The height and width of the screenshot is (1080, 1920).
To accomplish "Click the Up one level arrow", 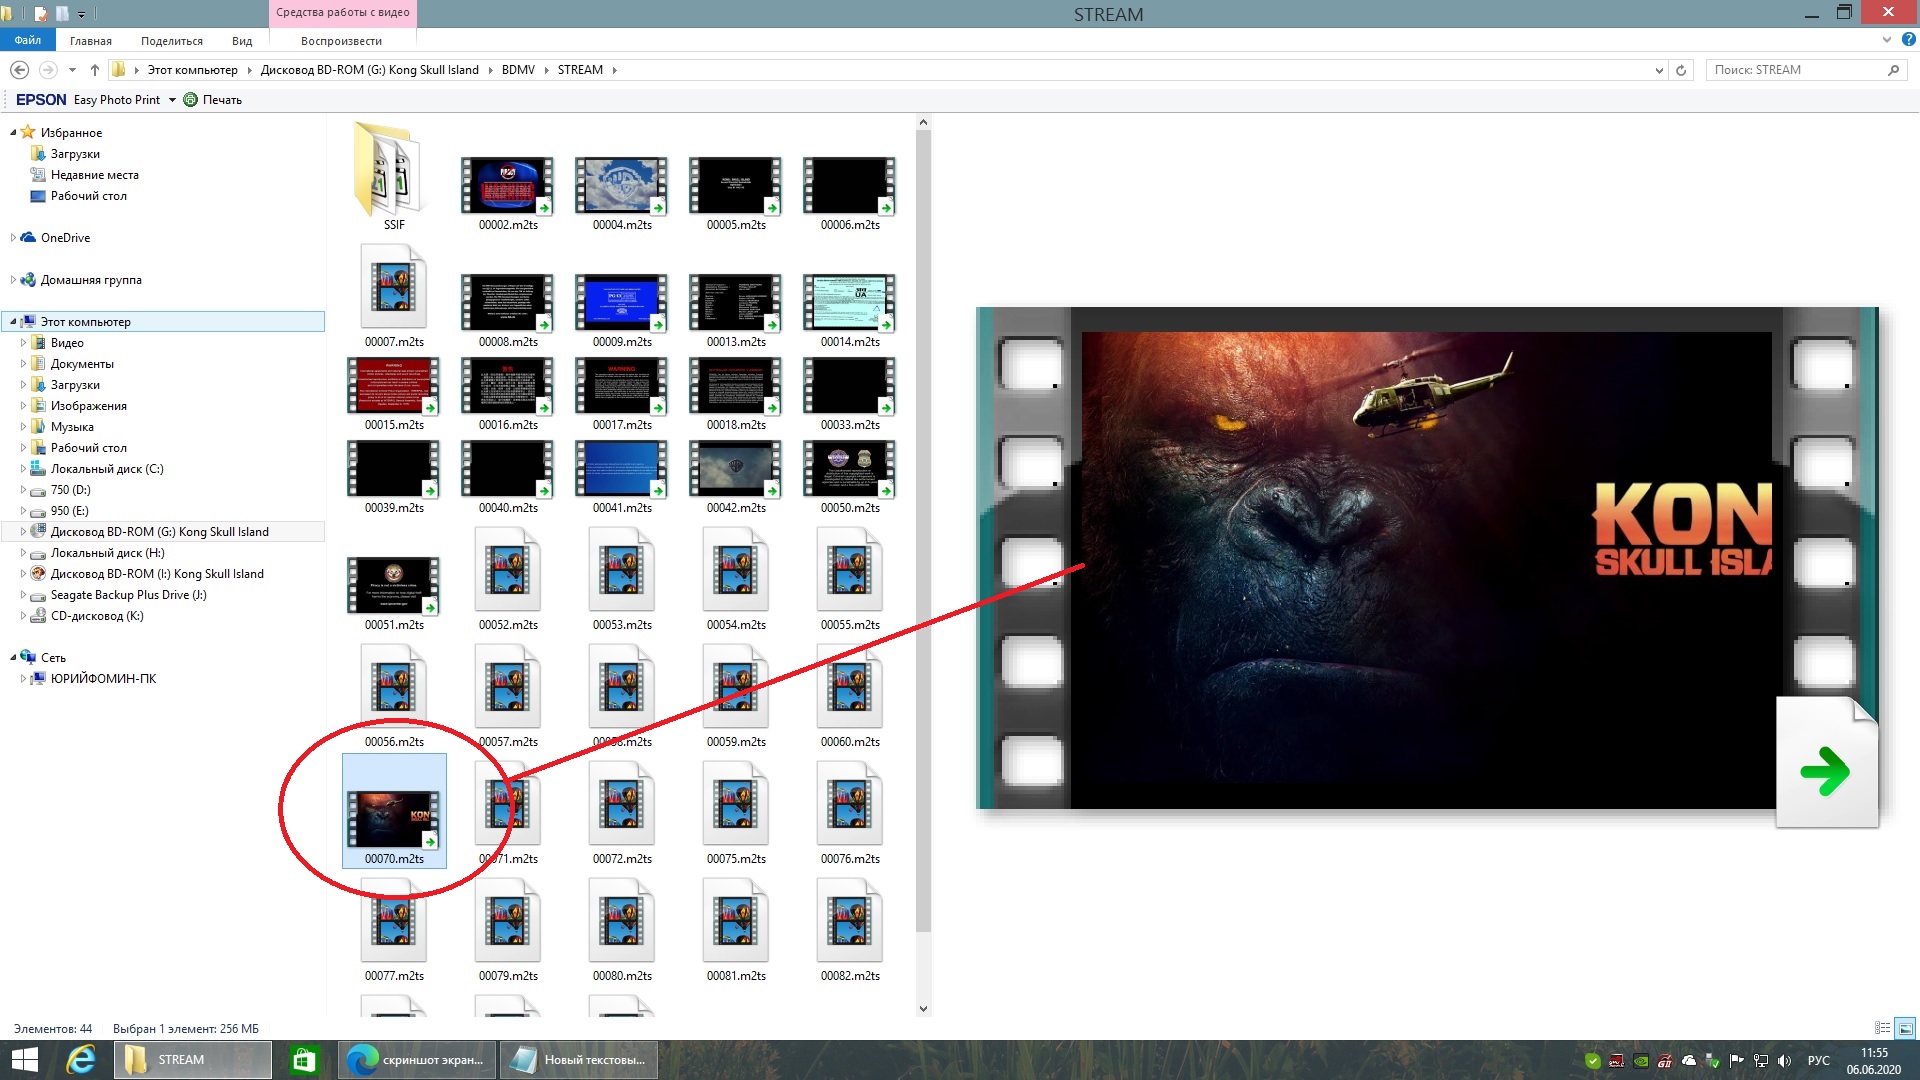I will 95,70.
